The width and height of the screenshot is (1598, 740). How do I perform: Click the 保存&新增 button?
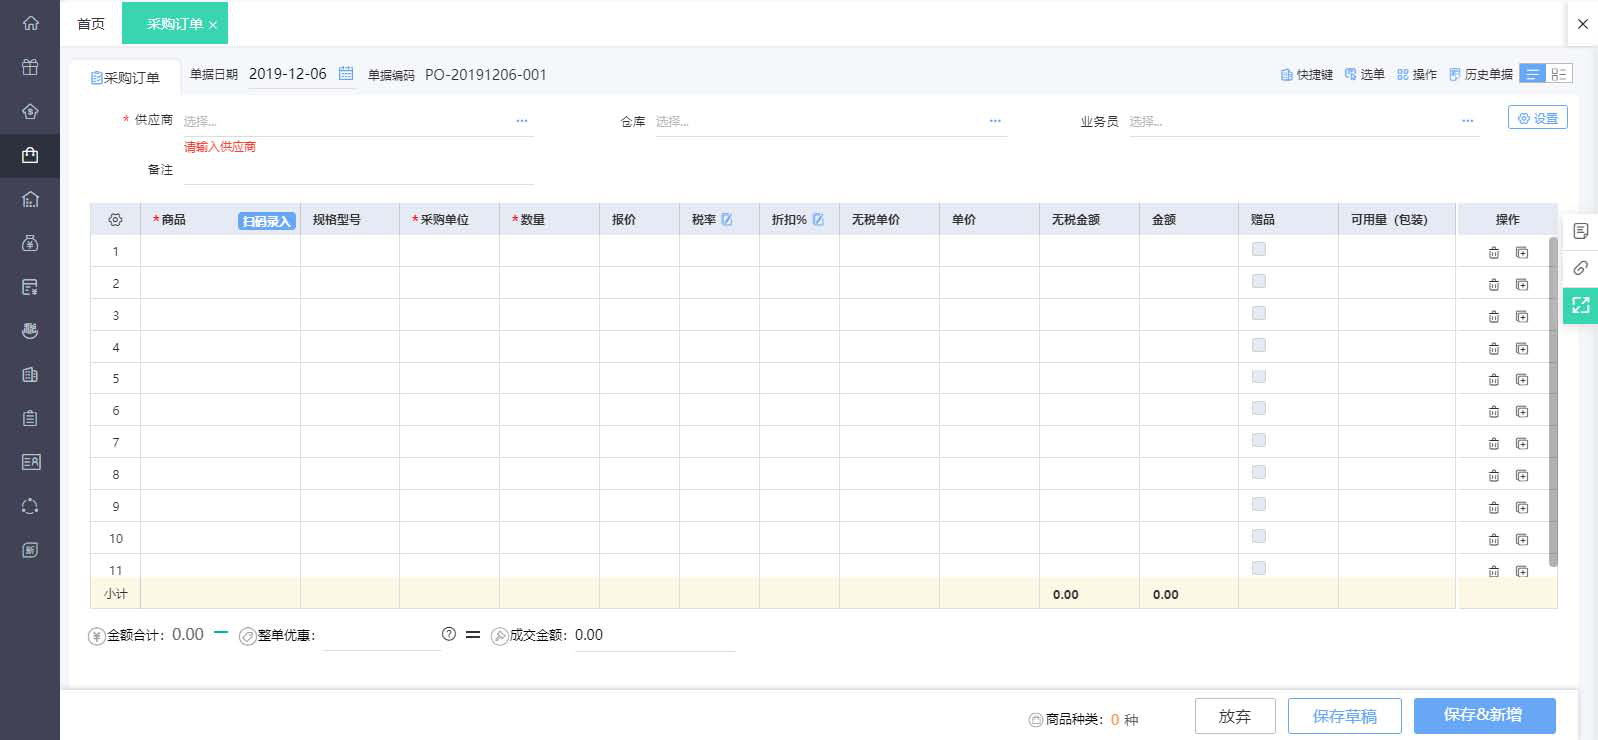coord(1484,716)
